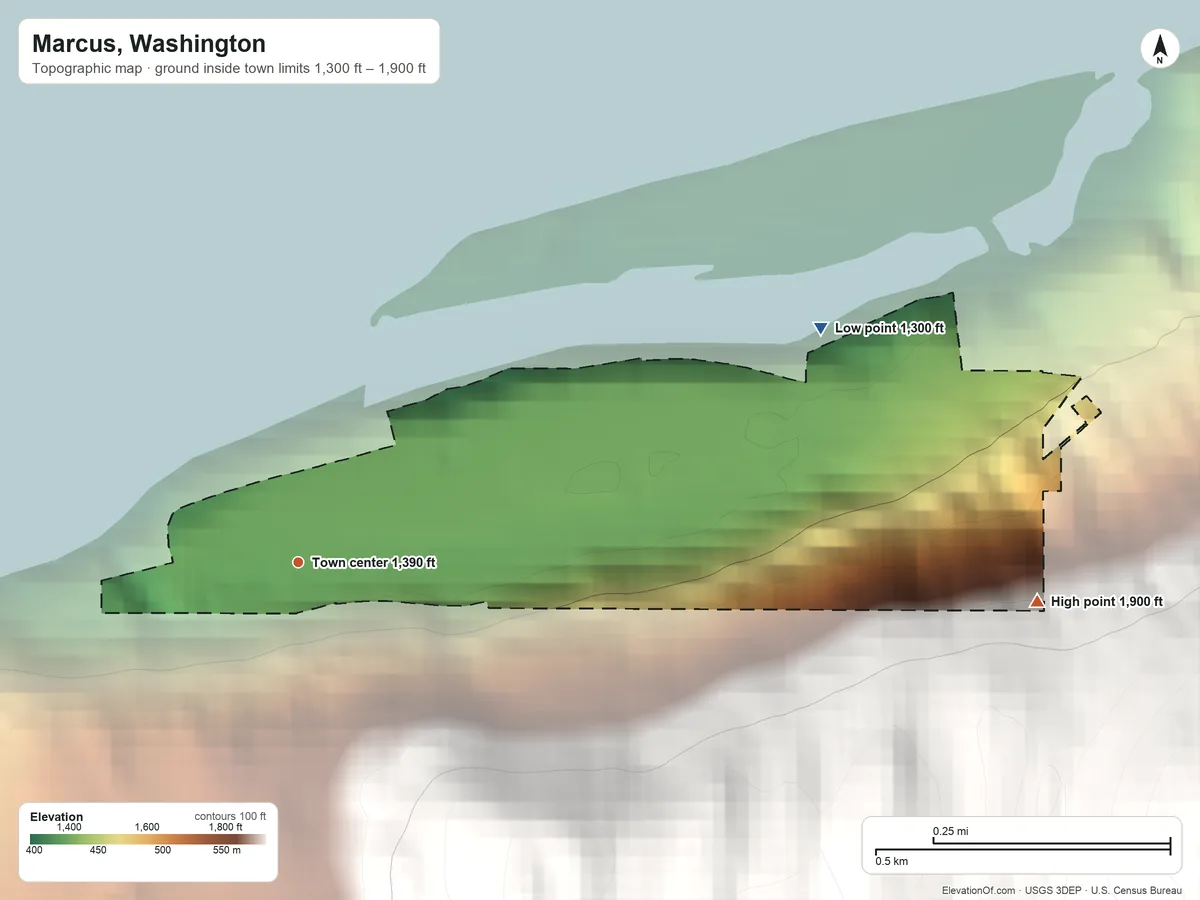Image resolution: width=1200 pixels, height=900 pixels.
Task: Click the '1,600' legend tick label
Action: [x=147, y=827]
